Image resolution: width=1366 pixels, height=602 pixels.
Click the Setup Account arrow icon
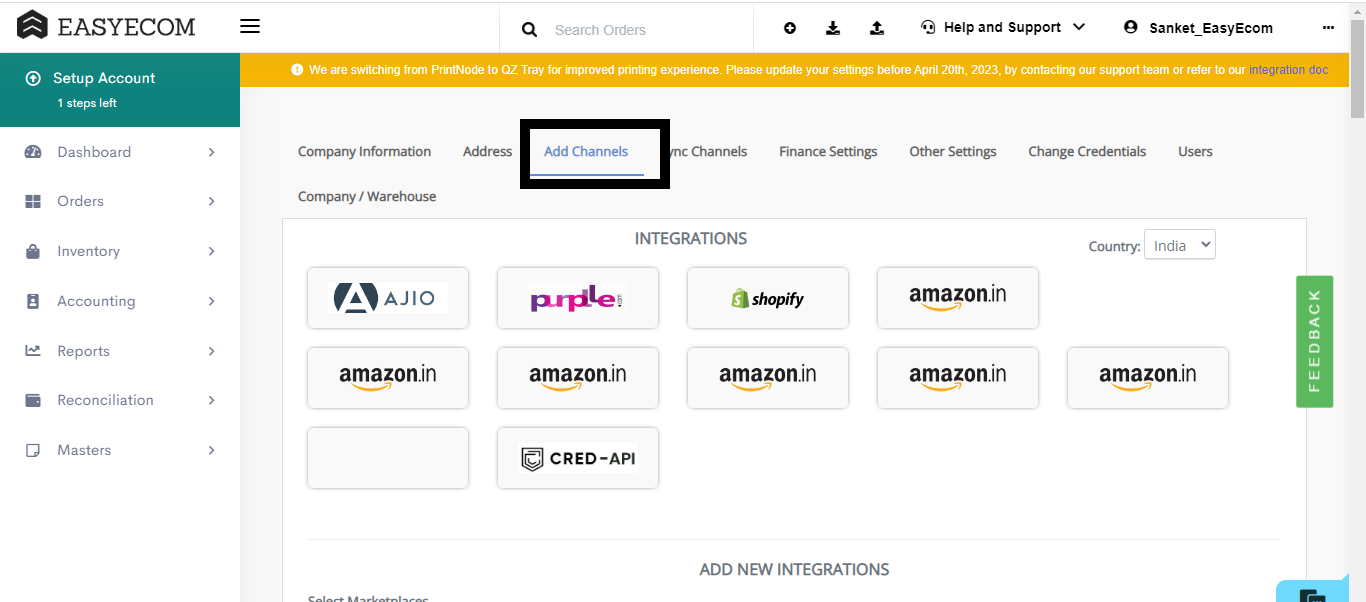pyautogui.click(x=33, y=78)
